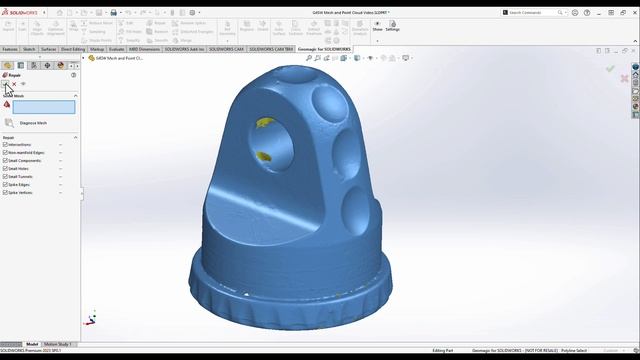
Task: Click the Show button in ribbon
Action: click(378, 26)
